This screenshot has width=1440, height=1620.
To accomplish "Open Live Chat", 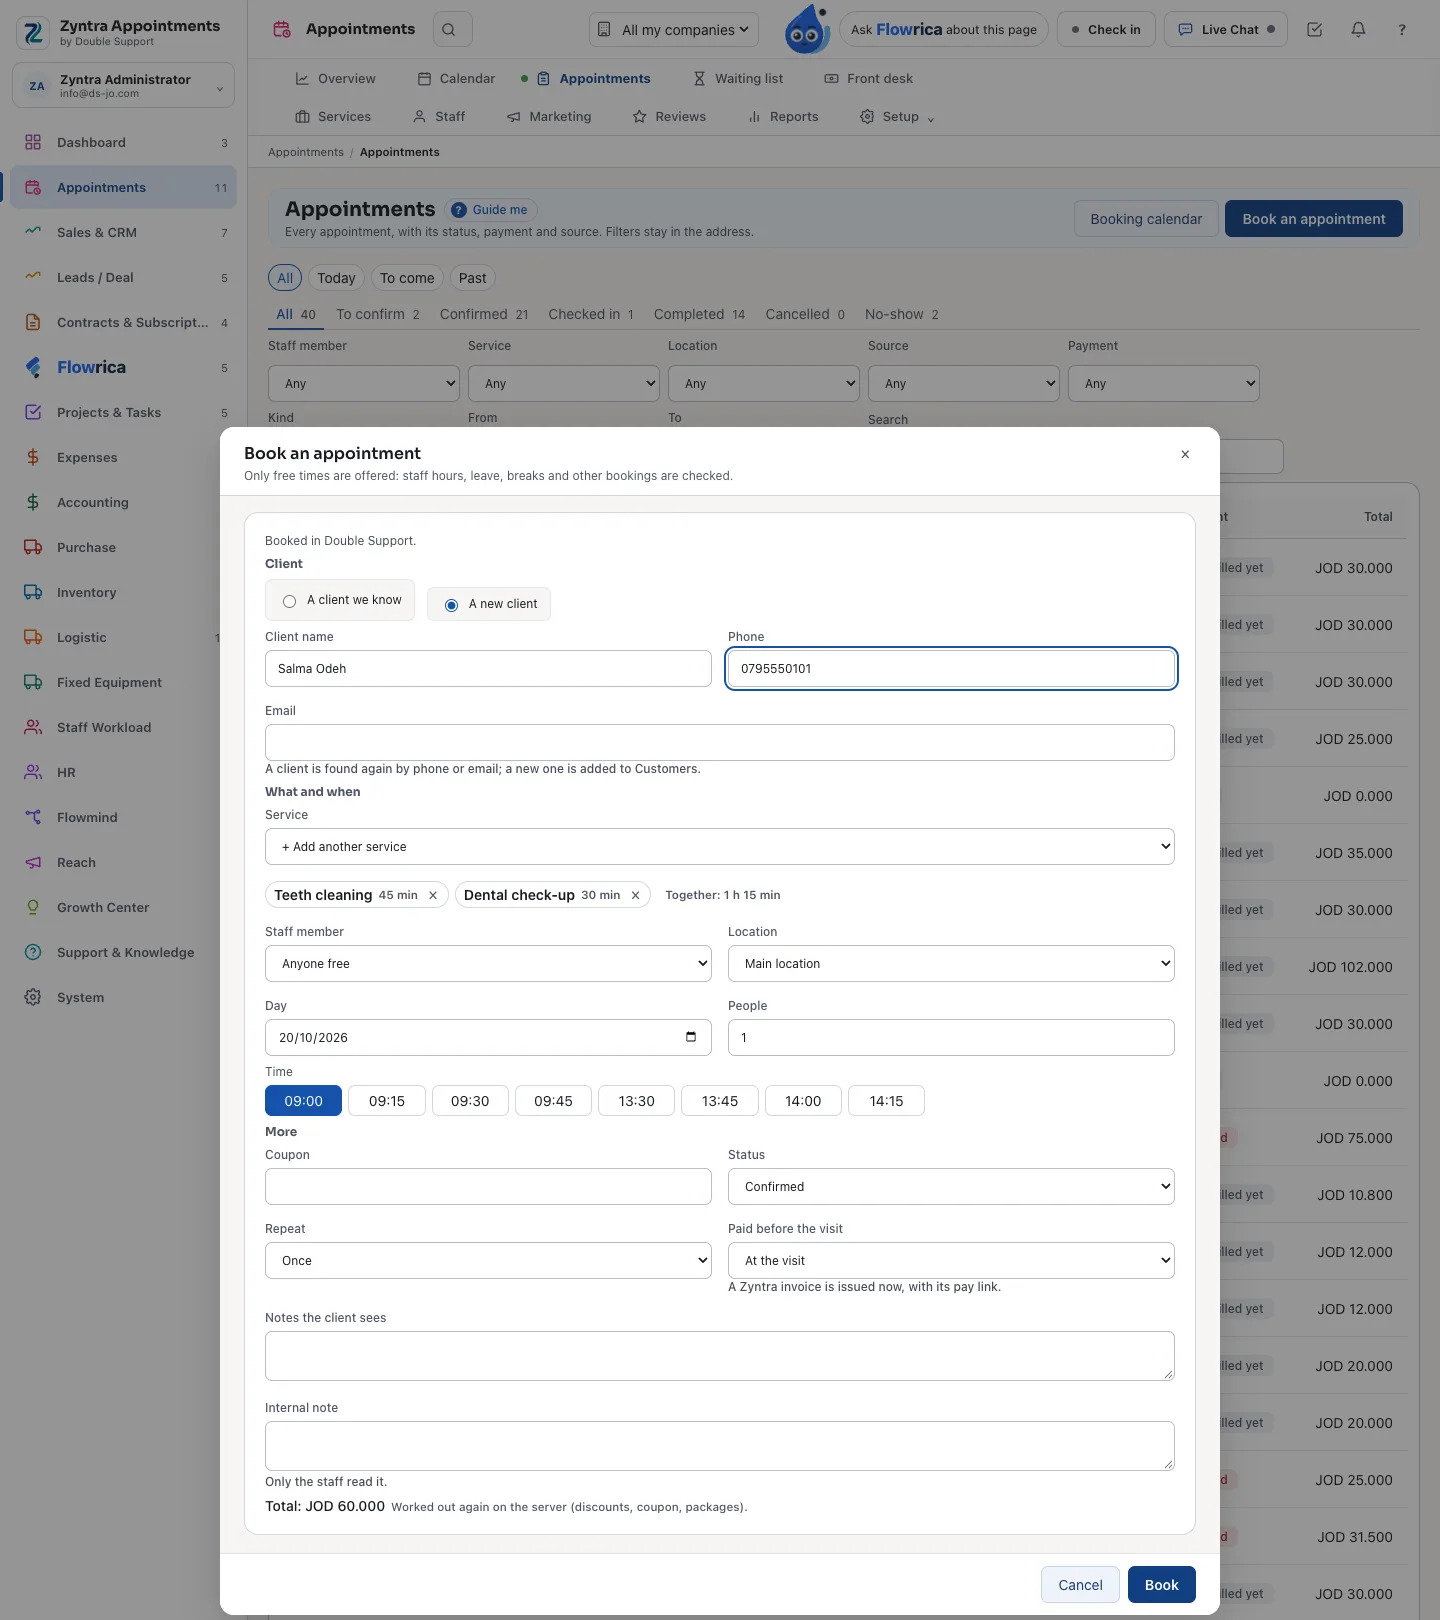I will coord(1226,30).
